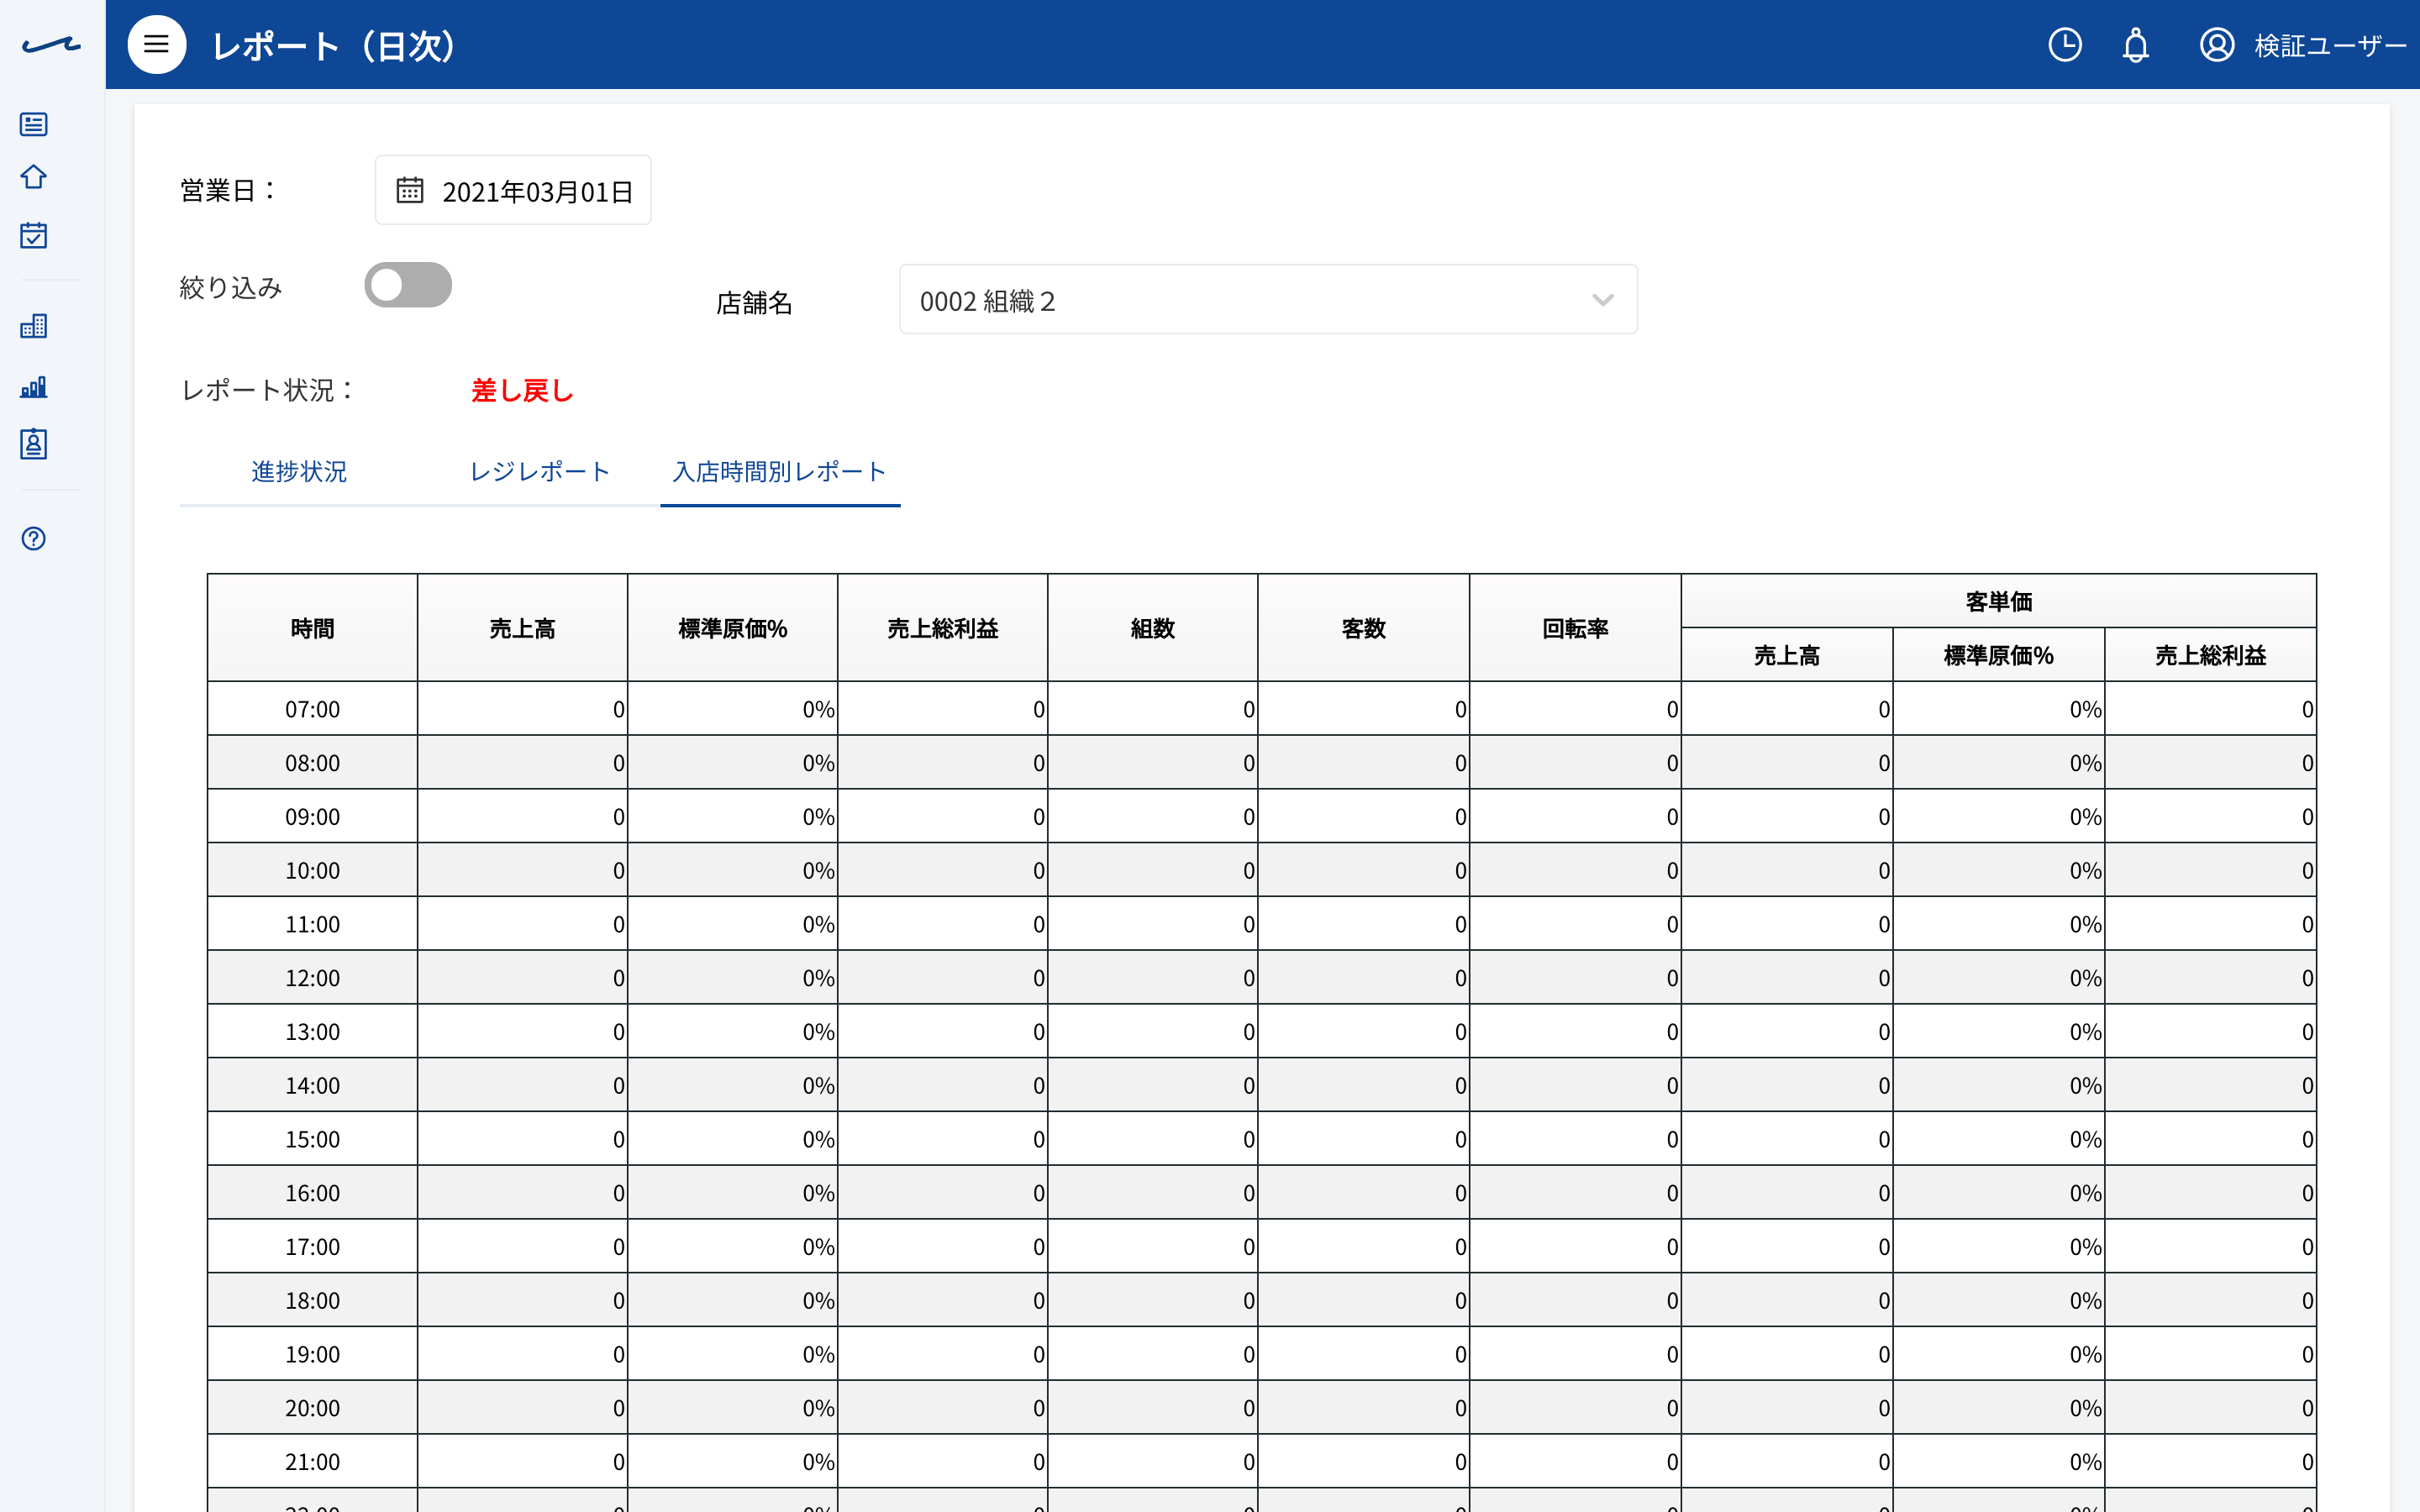Click the main 売上総利益 column header
This screenshot has width=2420, height=1512.
tap(942, 628)
